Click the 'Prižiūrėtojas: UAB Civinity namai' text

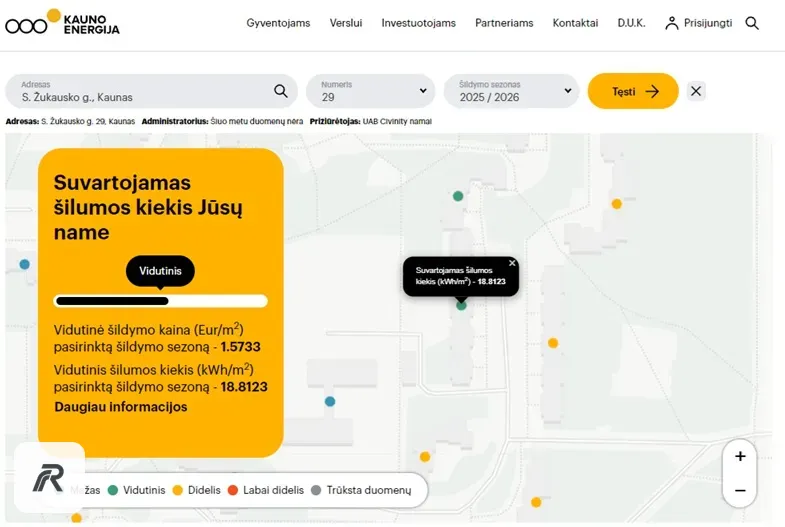[x=370, y=121]
